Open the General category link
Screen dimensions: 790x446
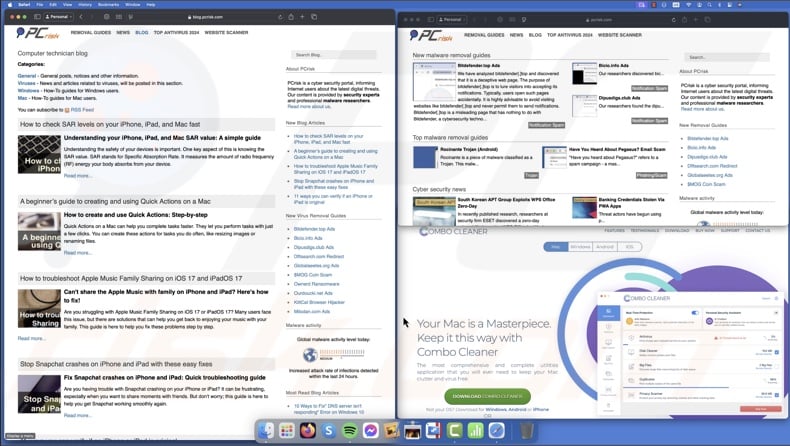click(27, 76)
